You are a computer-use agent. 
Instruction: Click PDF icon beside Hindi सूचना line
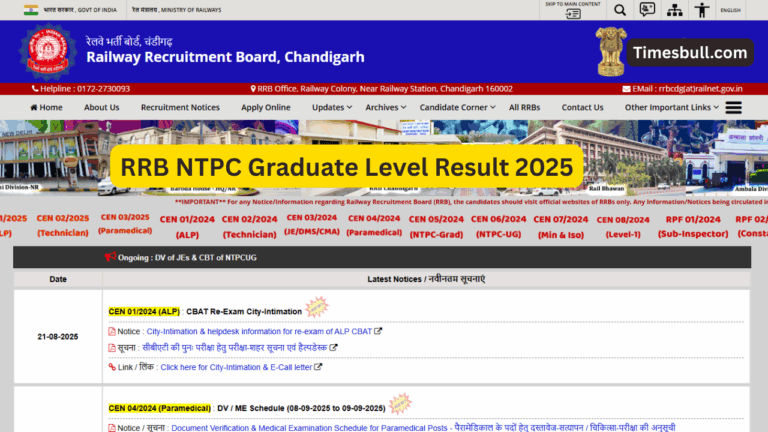pyautogui.click(x=112, y=348)
